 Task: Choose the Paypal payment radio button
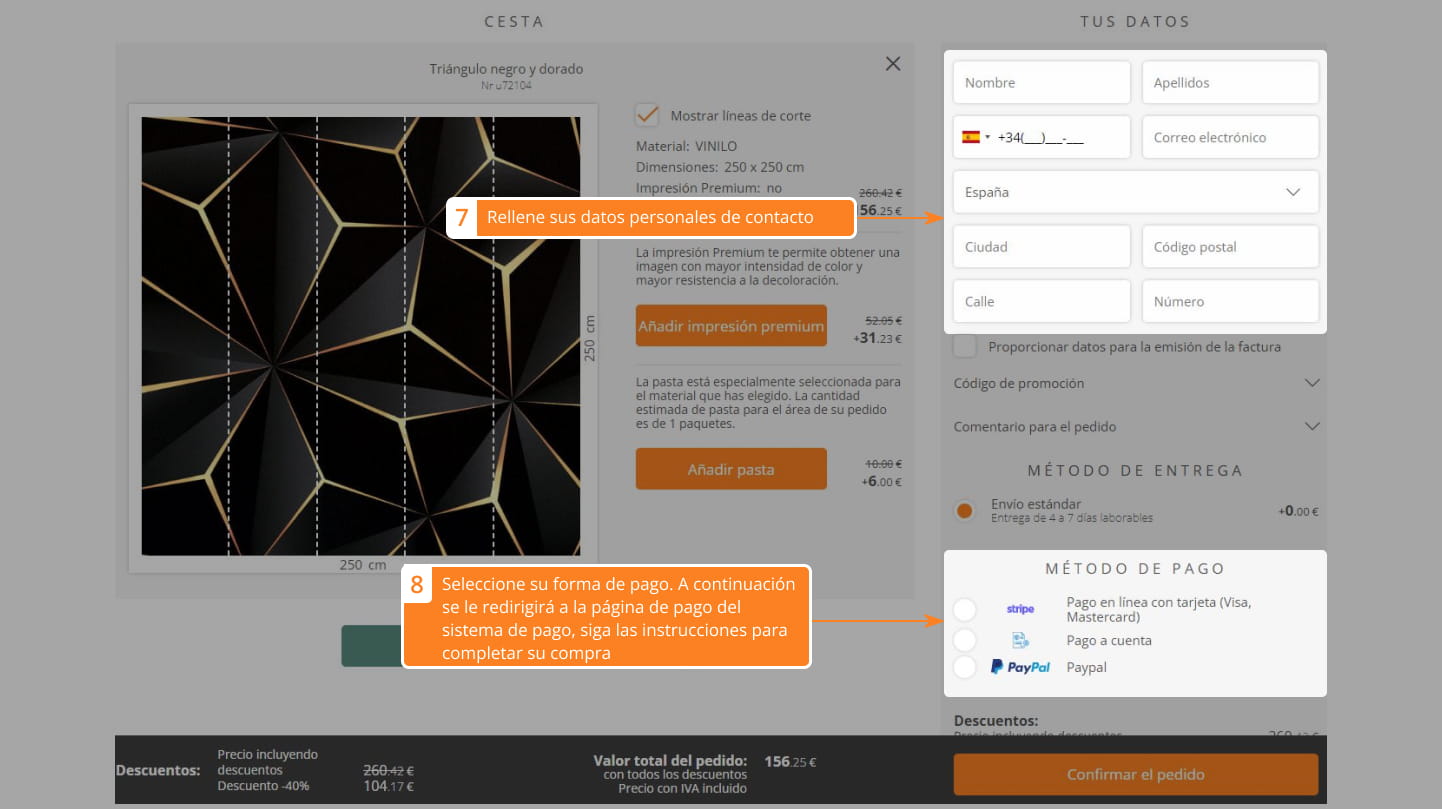click(x=964, y=667)
